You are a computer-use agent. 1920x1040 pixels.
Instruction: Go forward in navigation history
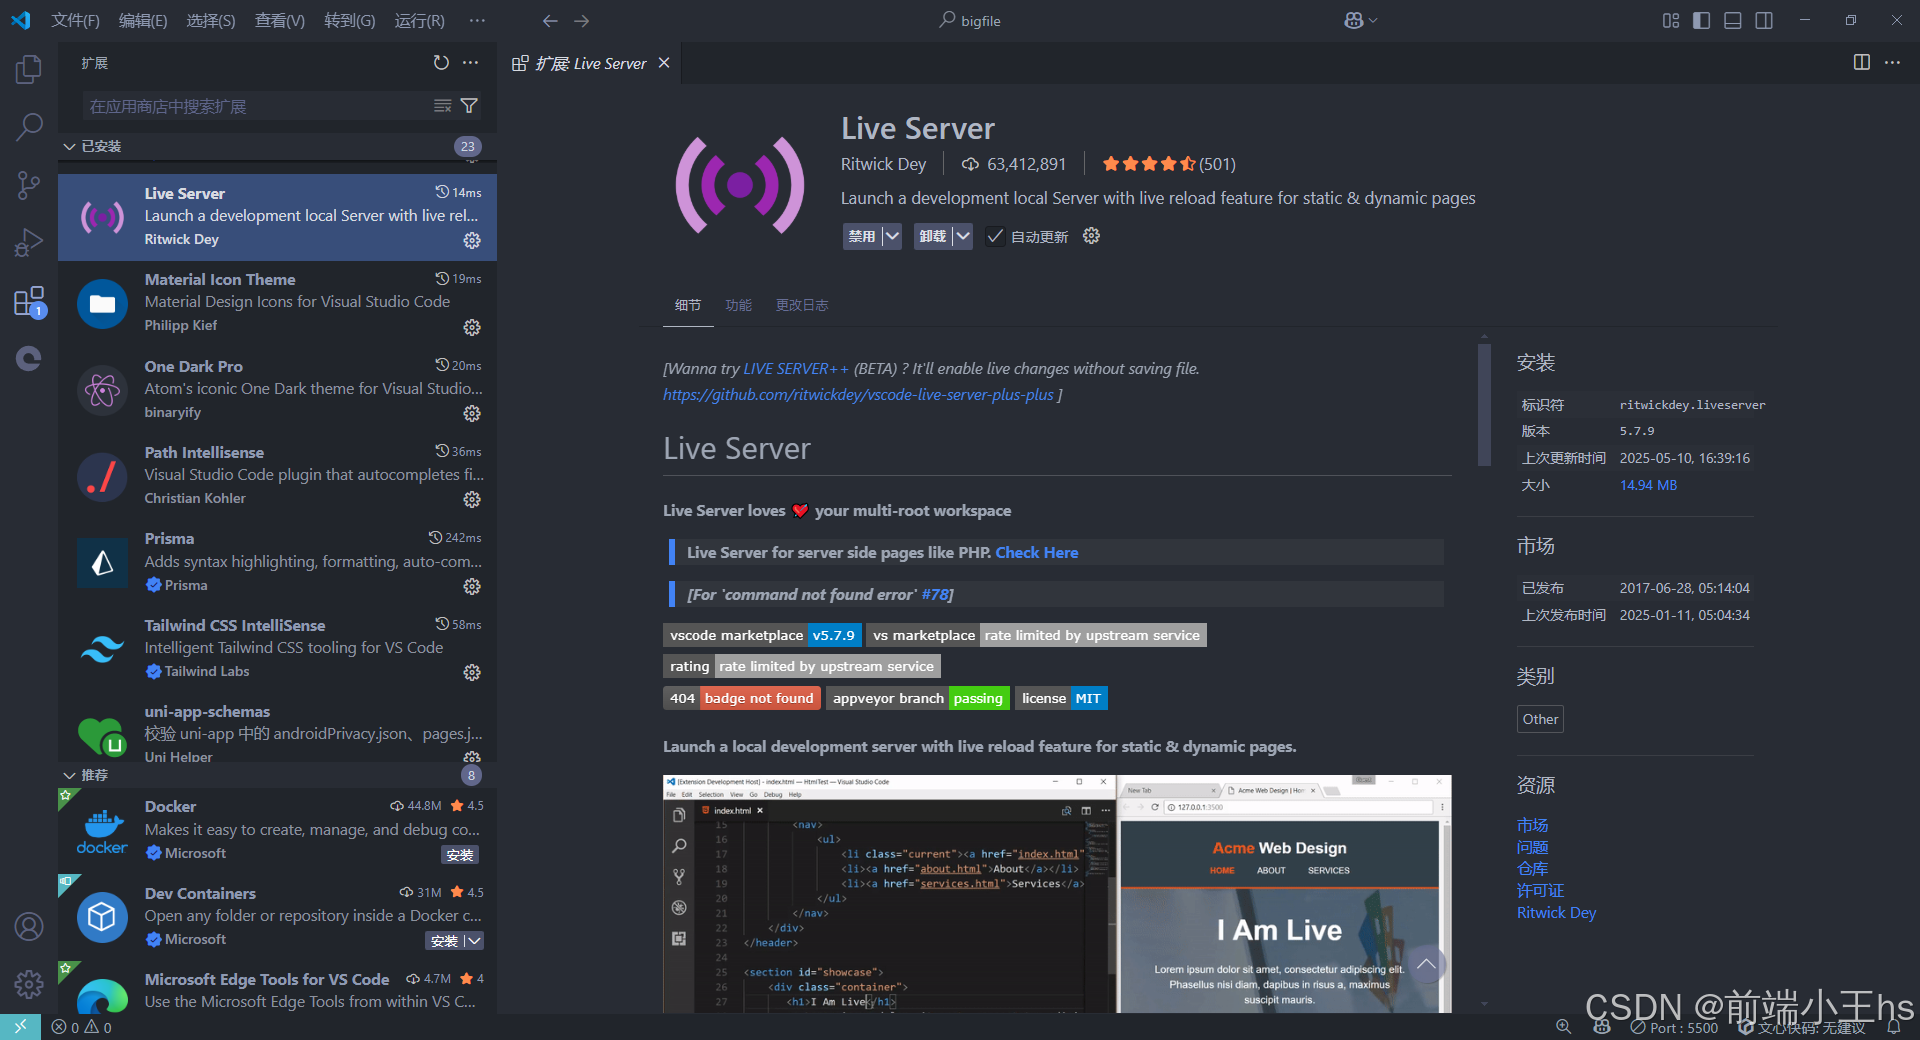[x=582, y=20]
